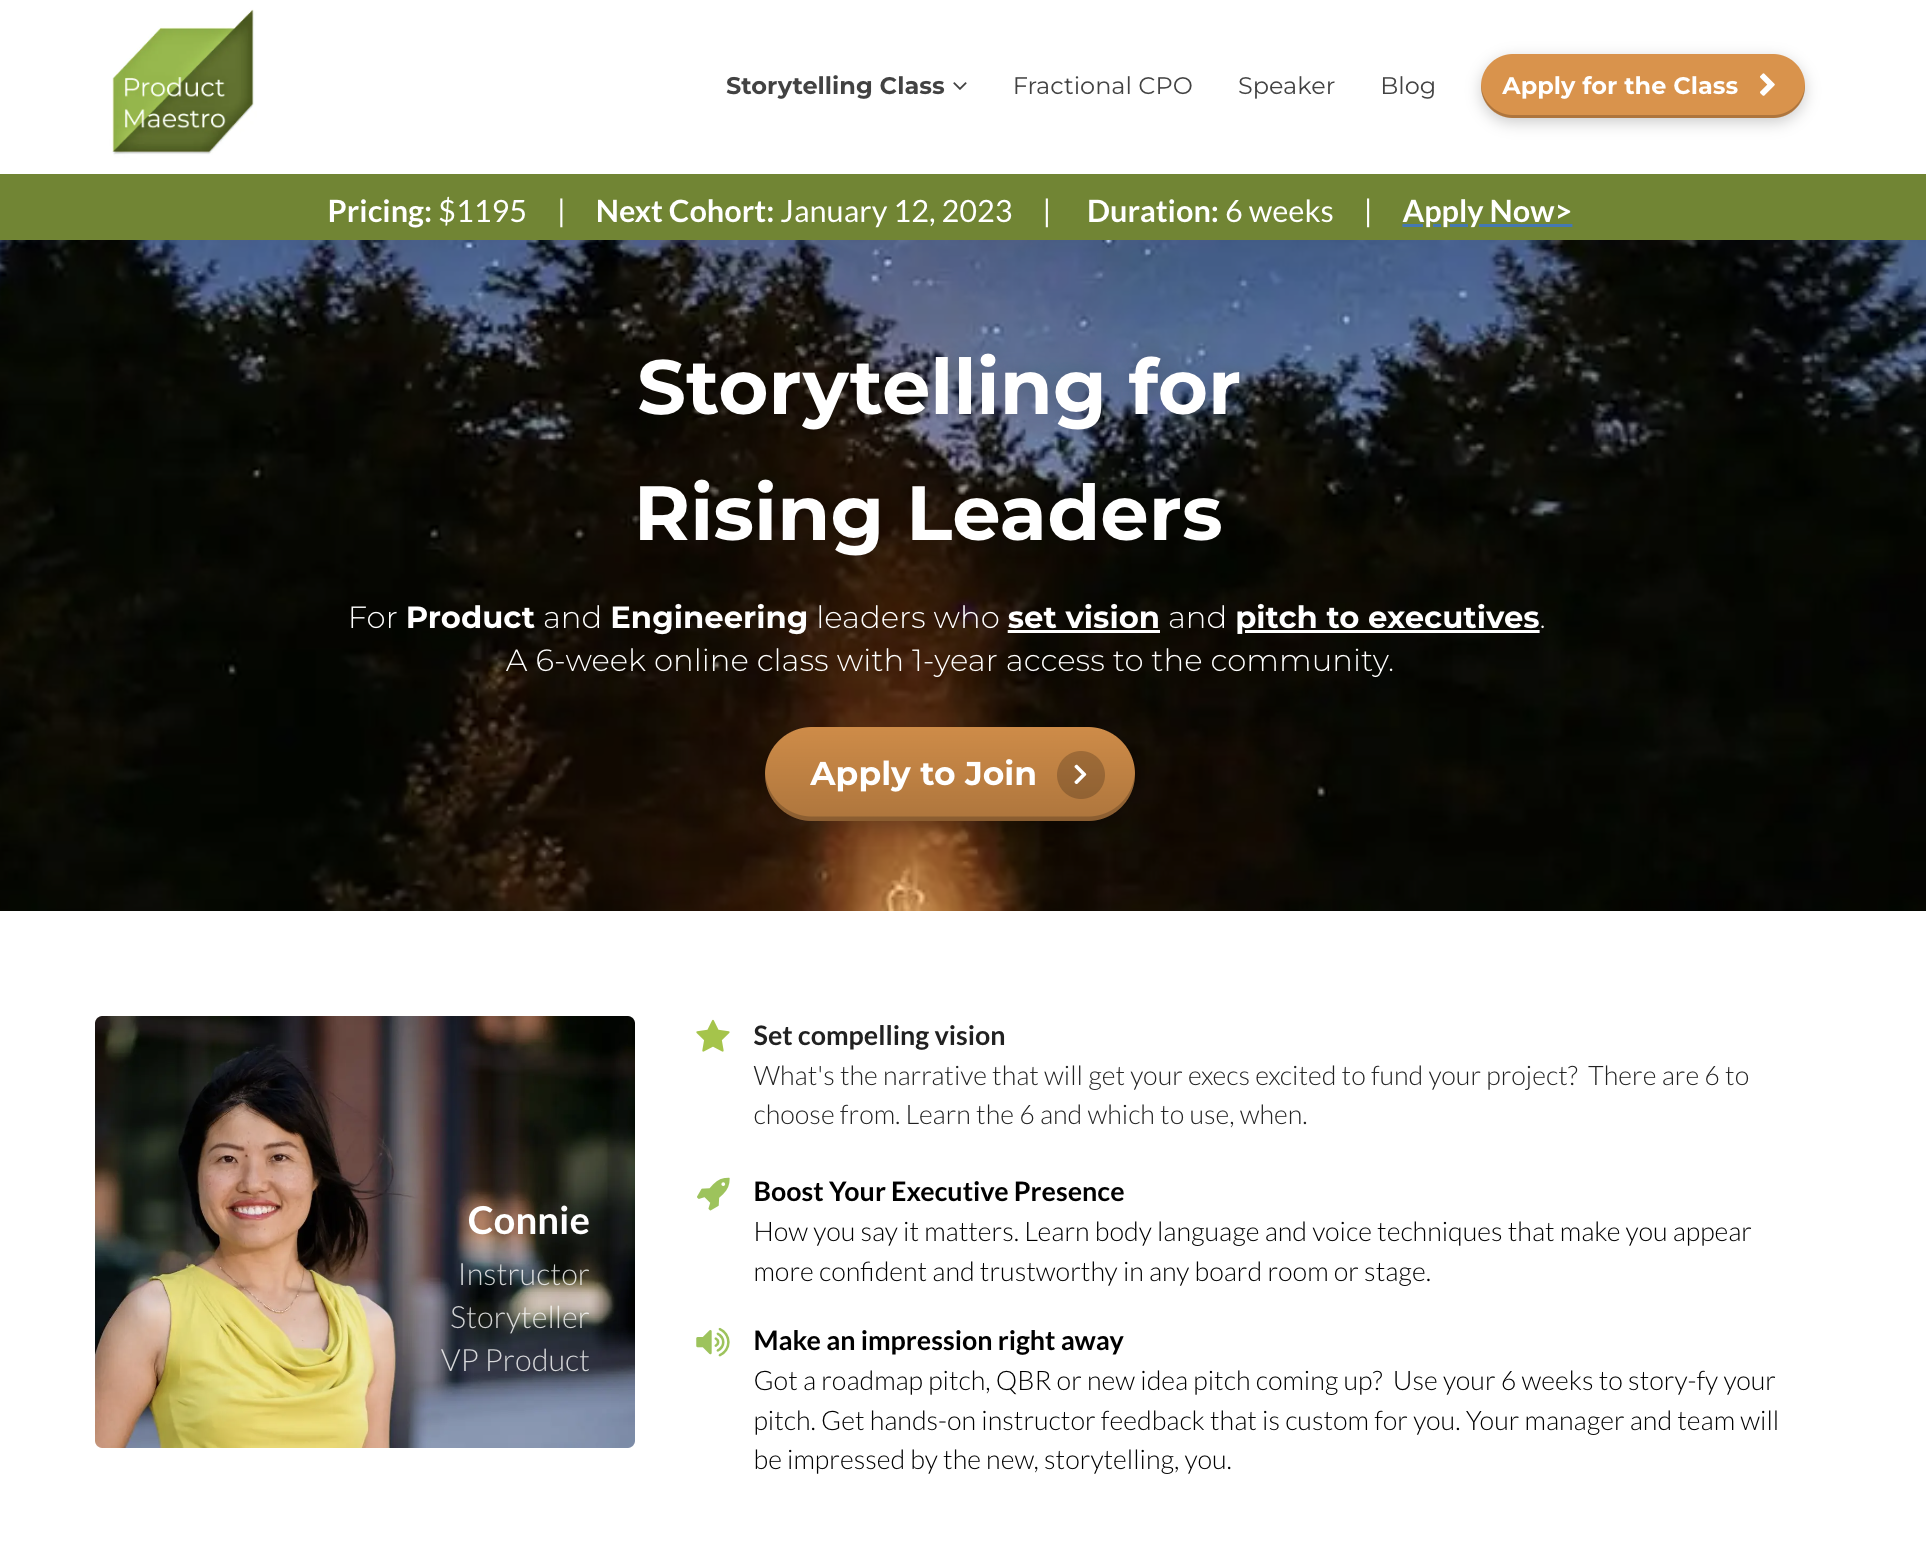This screenshot has height=1546, width=1926.
Task: Click the Apply for the Class button
Action: click(x=1642, y=86)
